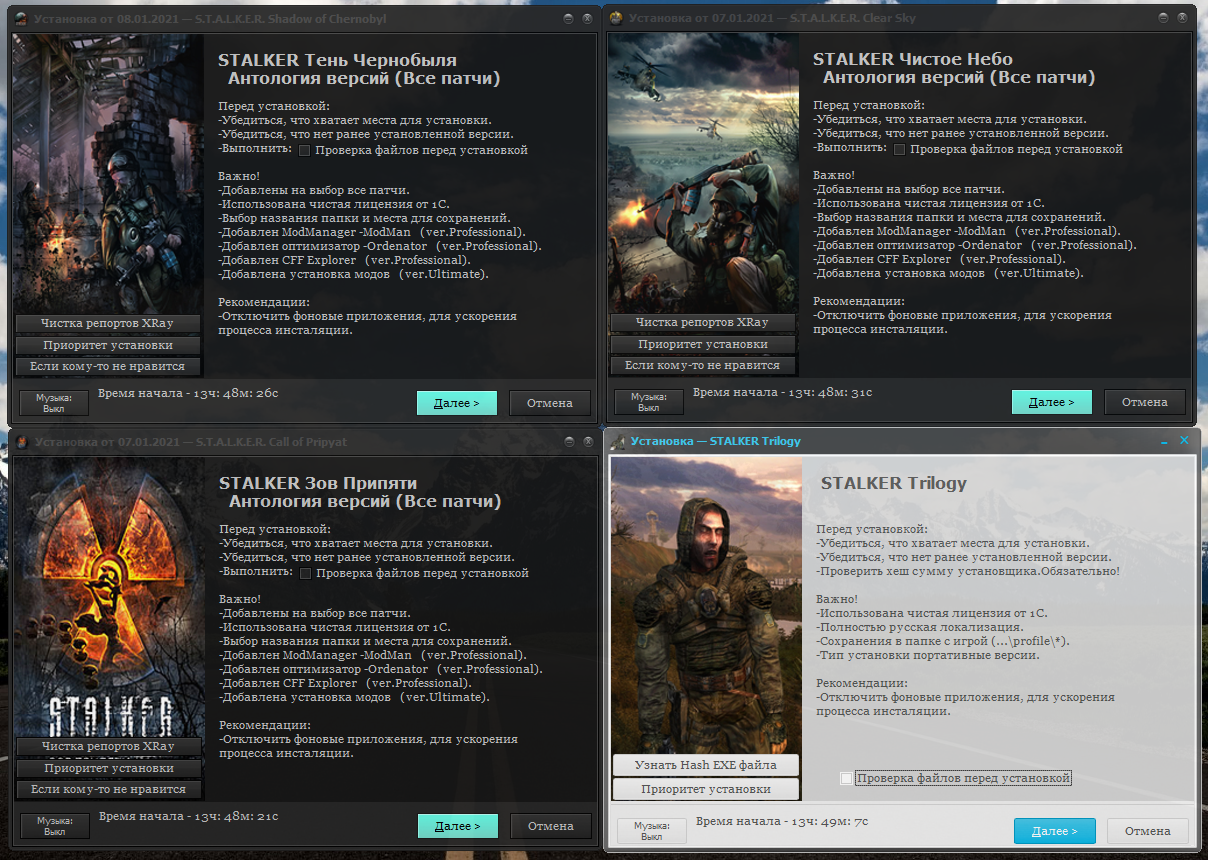Close the Shadow of Chernobyl installer window
The width and height of the screenshot is (1208, 860).
point(587,18)
